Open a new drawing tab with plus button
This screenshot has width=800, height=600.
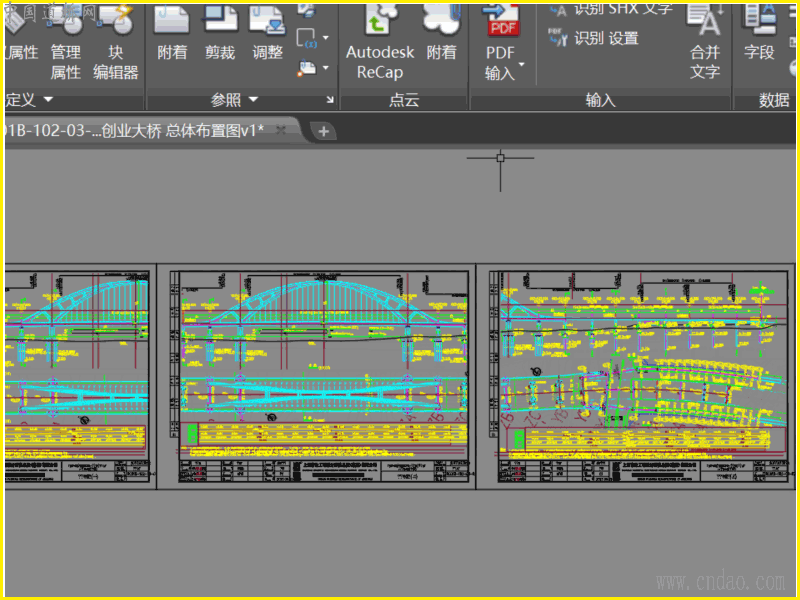tap(323, 131)
